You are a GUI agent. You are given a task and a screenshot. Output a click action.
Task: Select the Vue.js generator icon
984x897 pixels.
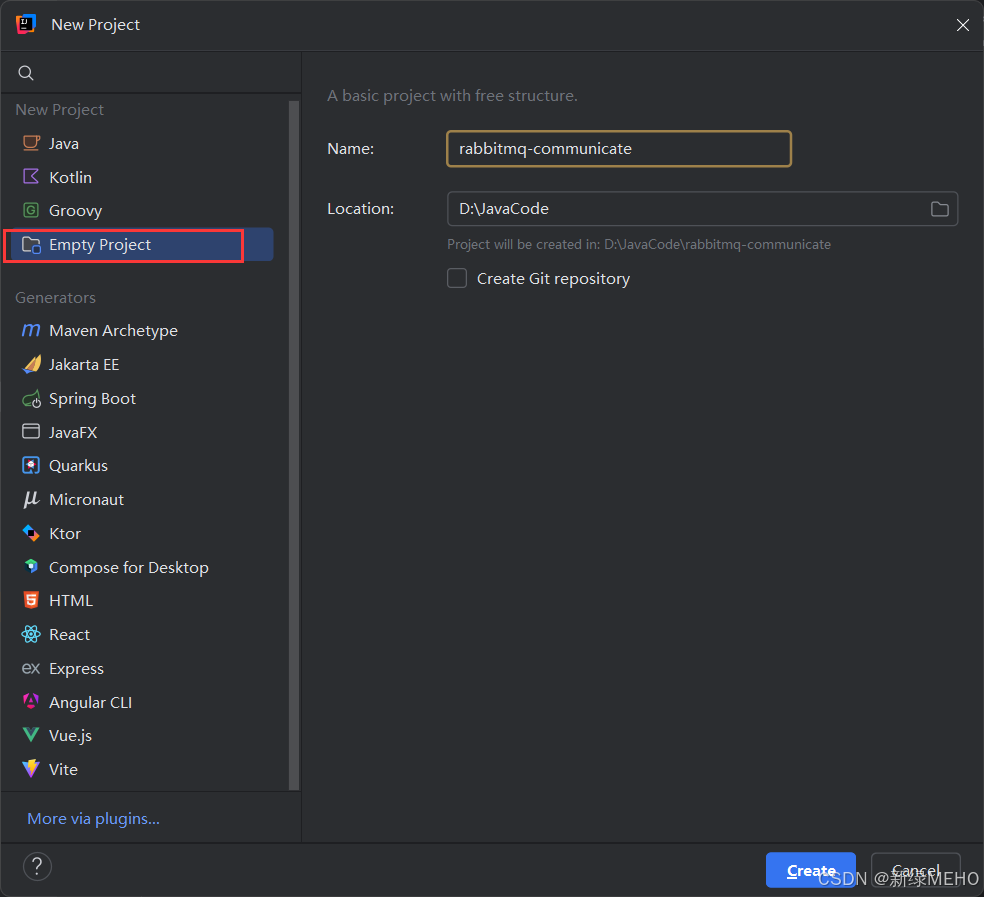pyautogui.click(x=31, y=736)
